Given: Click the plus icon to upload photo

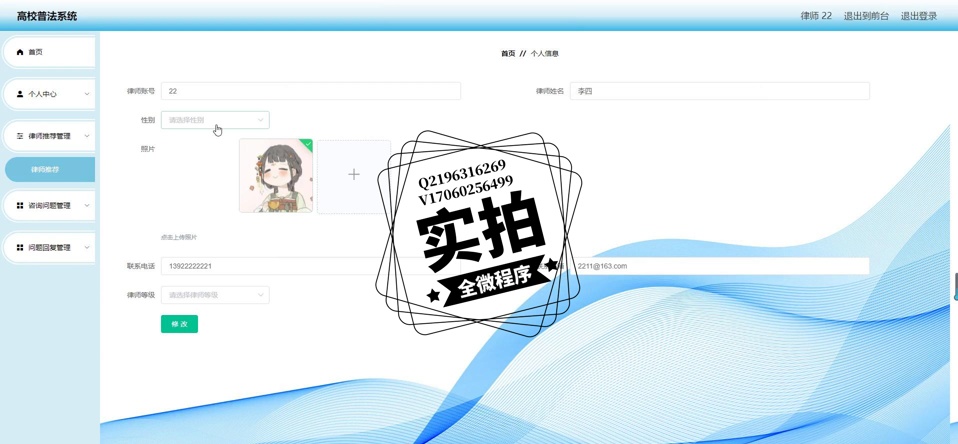Looking at the screenshot, I should point(353,175).
